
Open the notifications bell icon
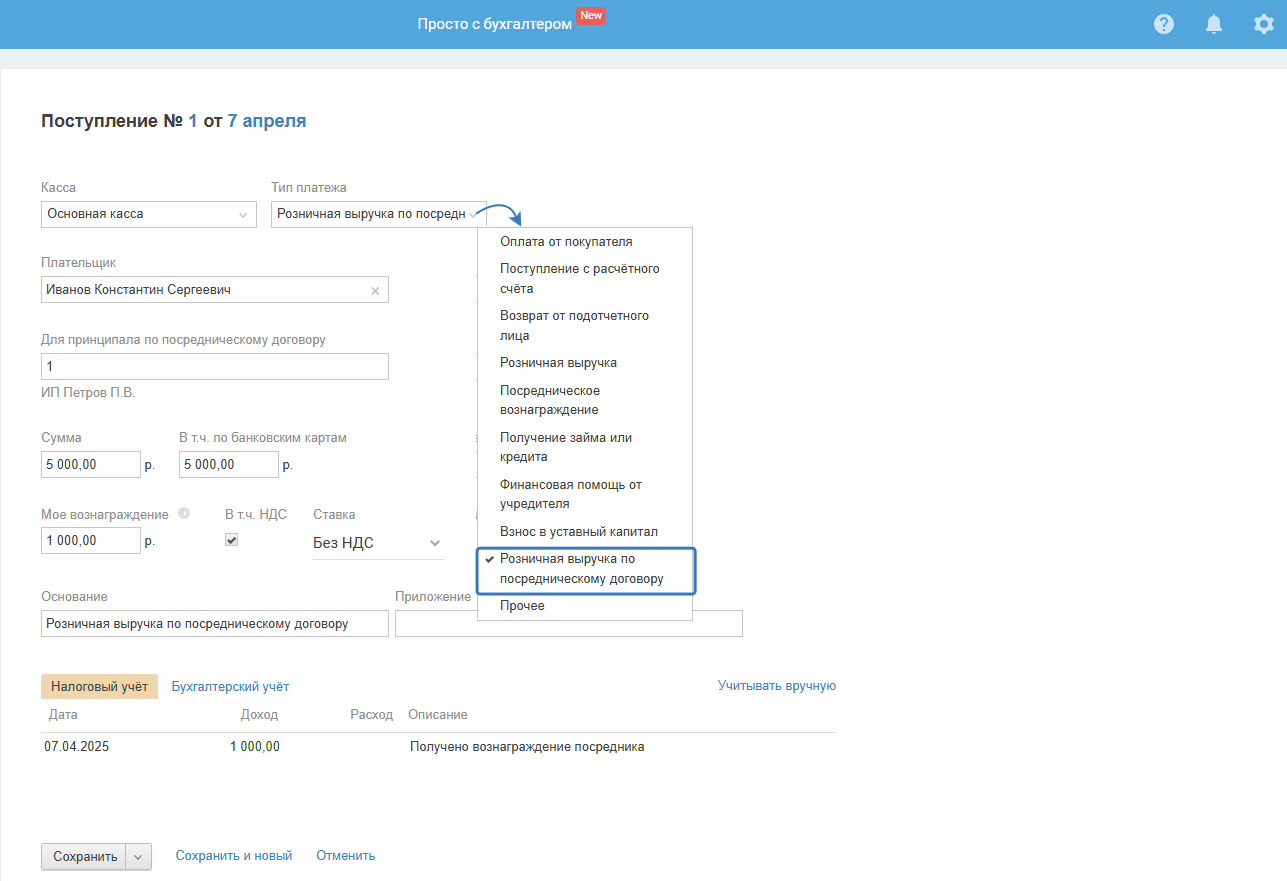click(x=1214, y=24)
